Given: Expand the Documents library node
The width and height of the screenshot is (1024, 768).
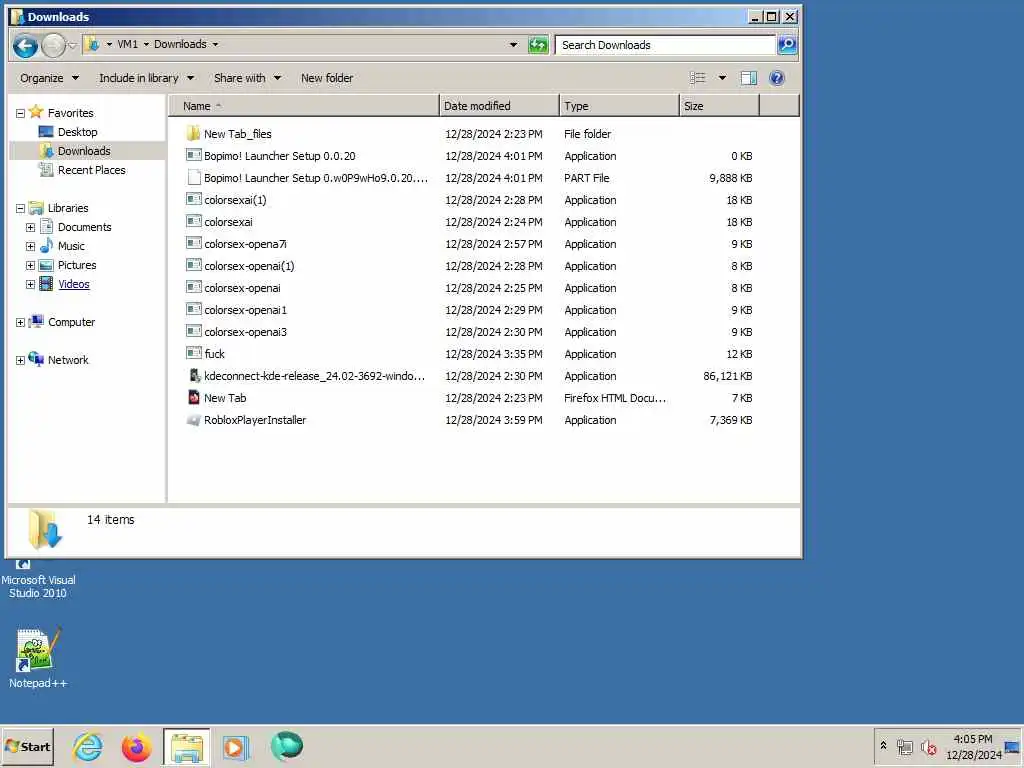Looking at the screenshot, I should pos(30,227).
